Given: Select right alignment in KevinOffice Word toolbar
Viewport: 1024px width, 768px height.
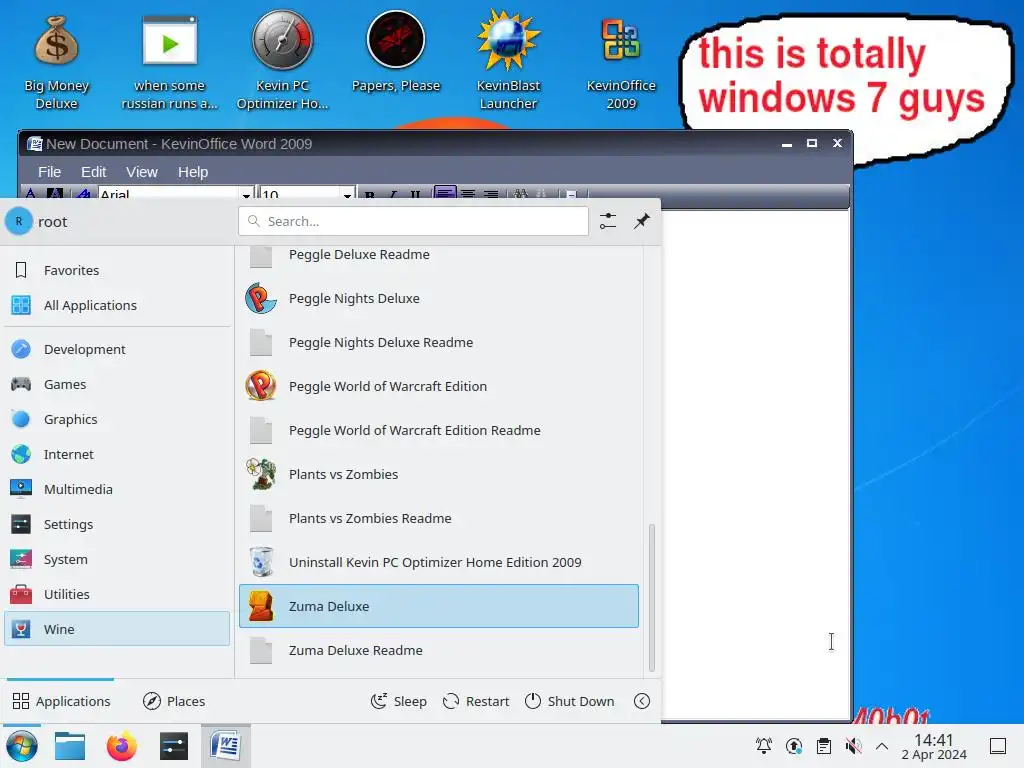Looking at the screenshot, I should tap(490, 194).
